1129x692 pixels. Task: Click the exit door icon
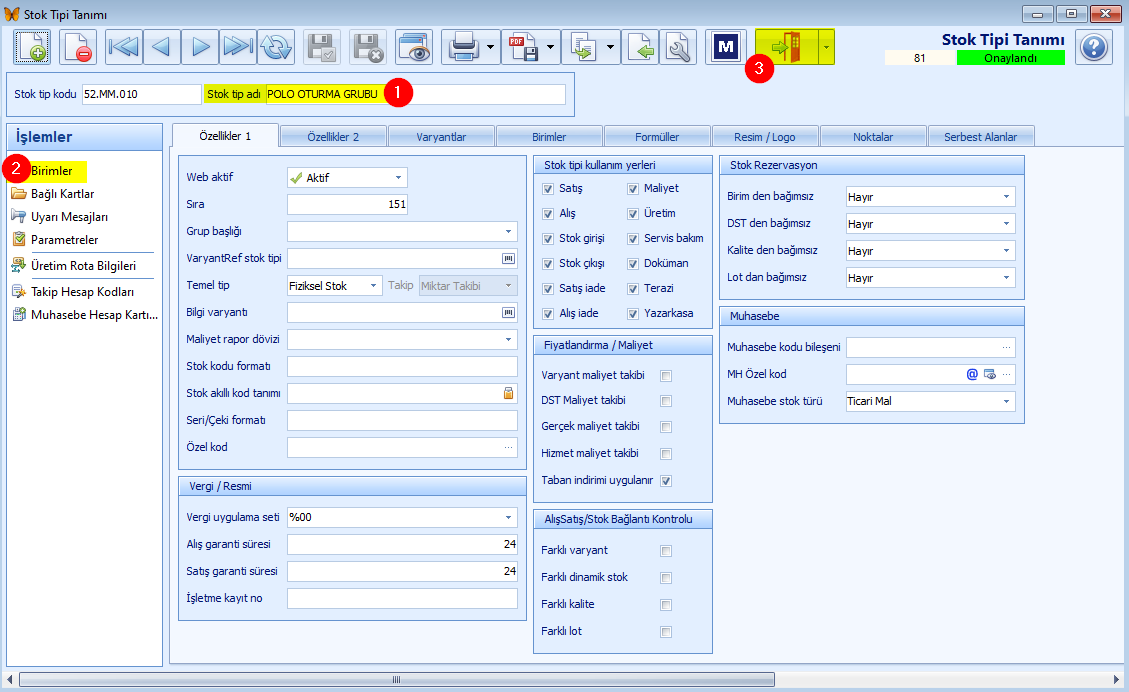click(x=786, y=48)
